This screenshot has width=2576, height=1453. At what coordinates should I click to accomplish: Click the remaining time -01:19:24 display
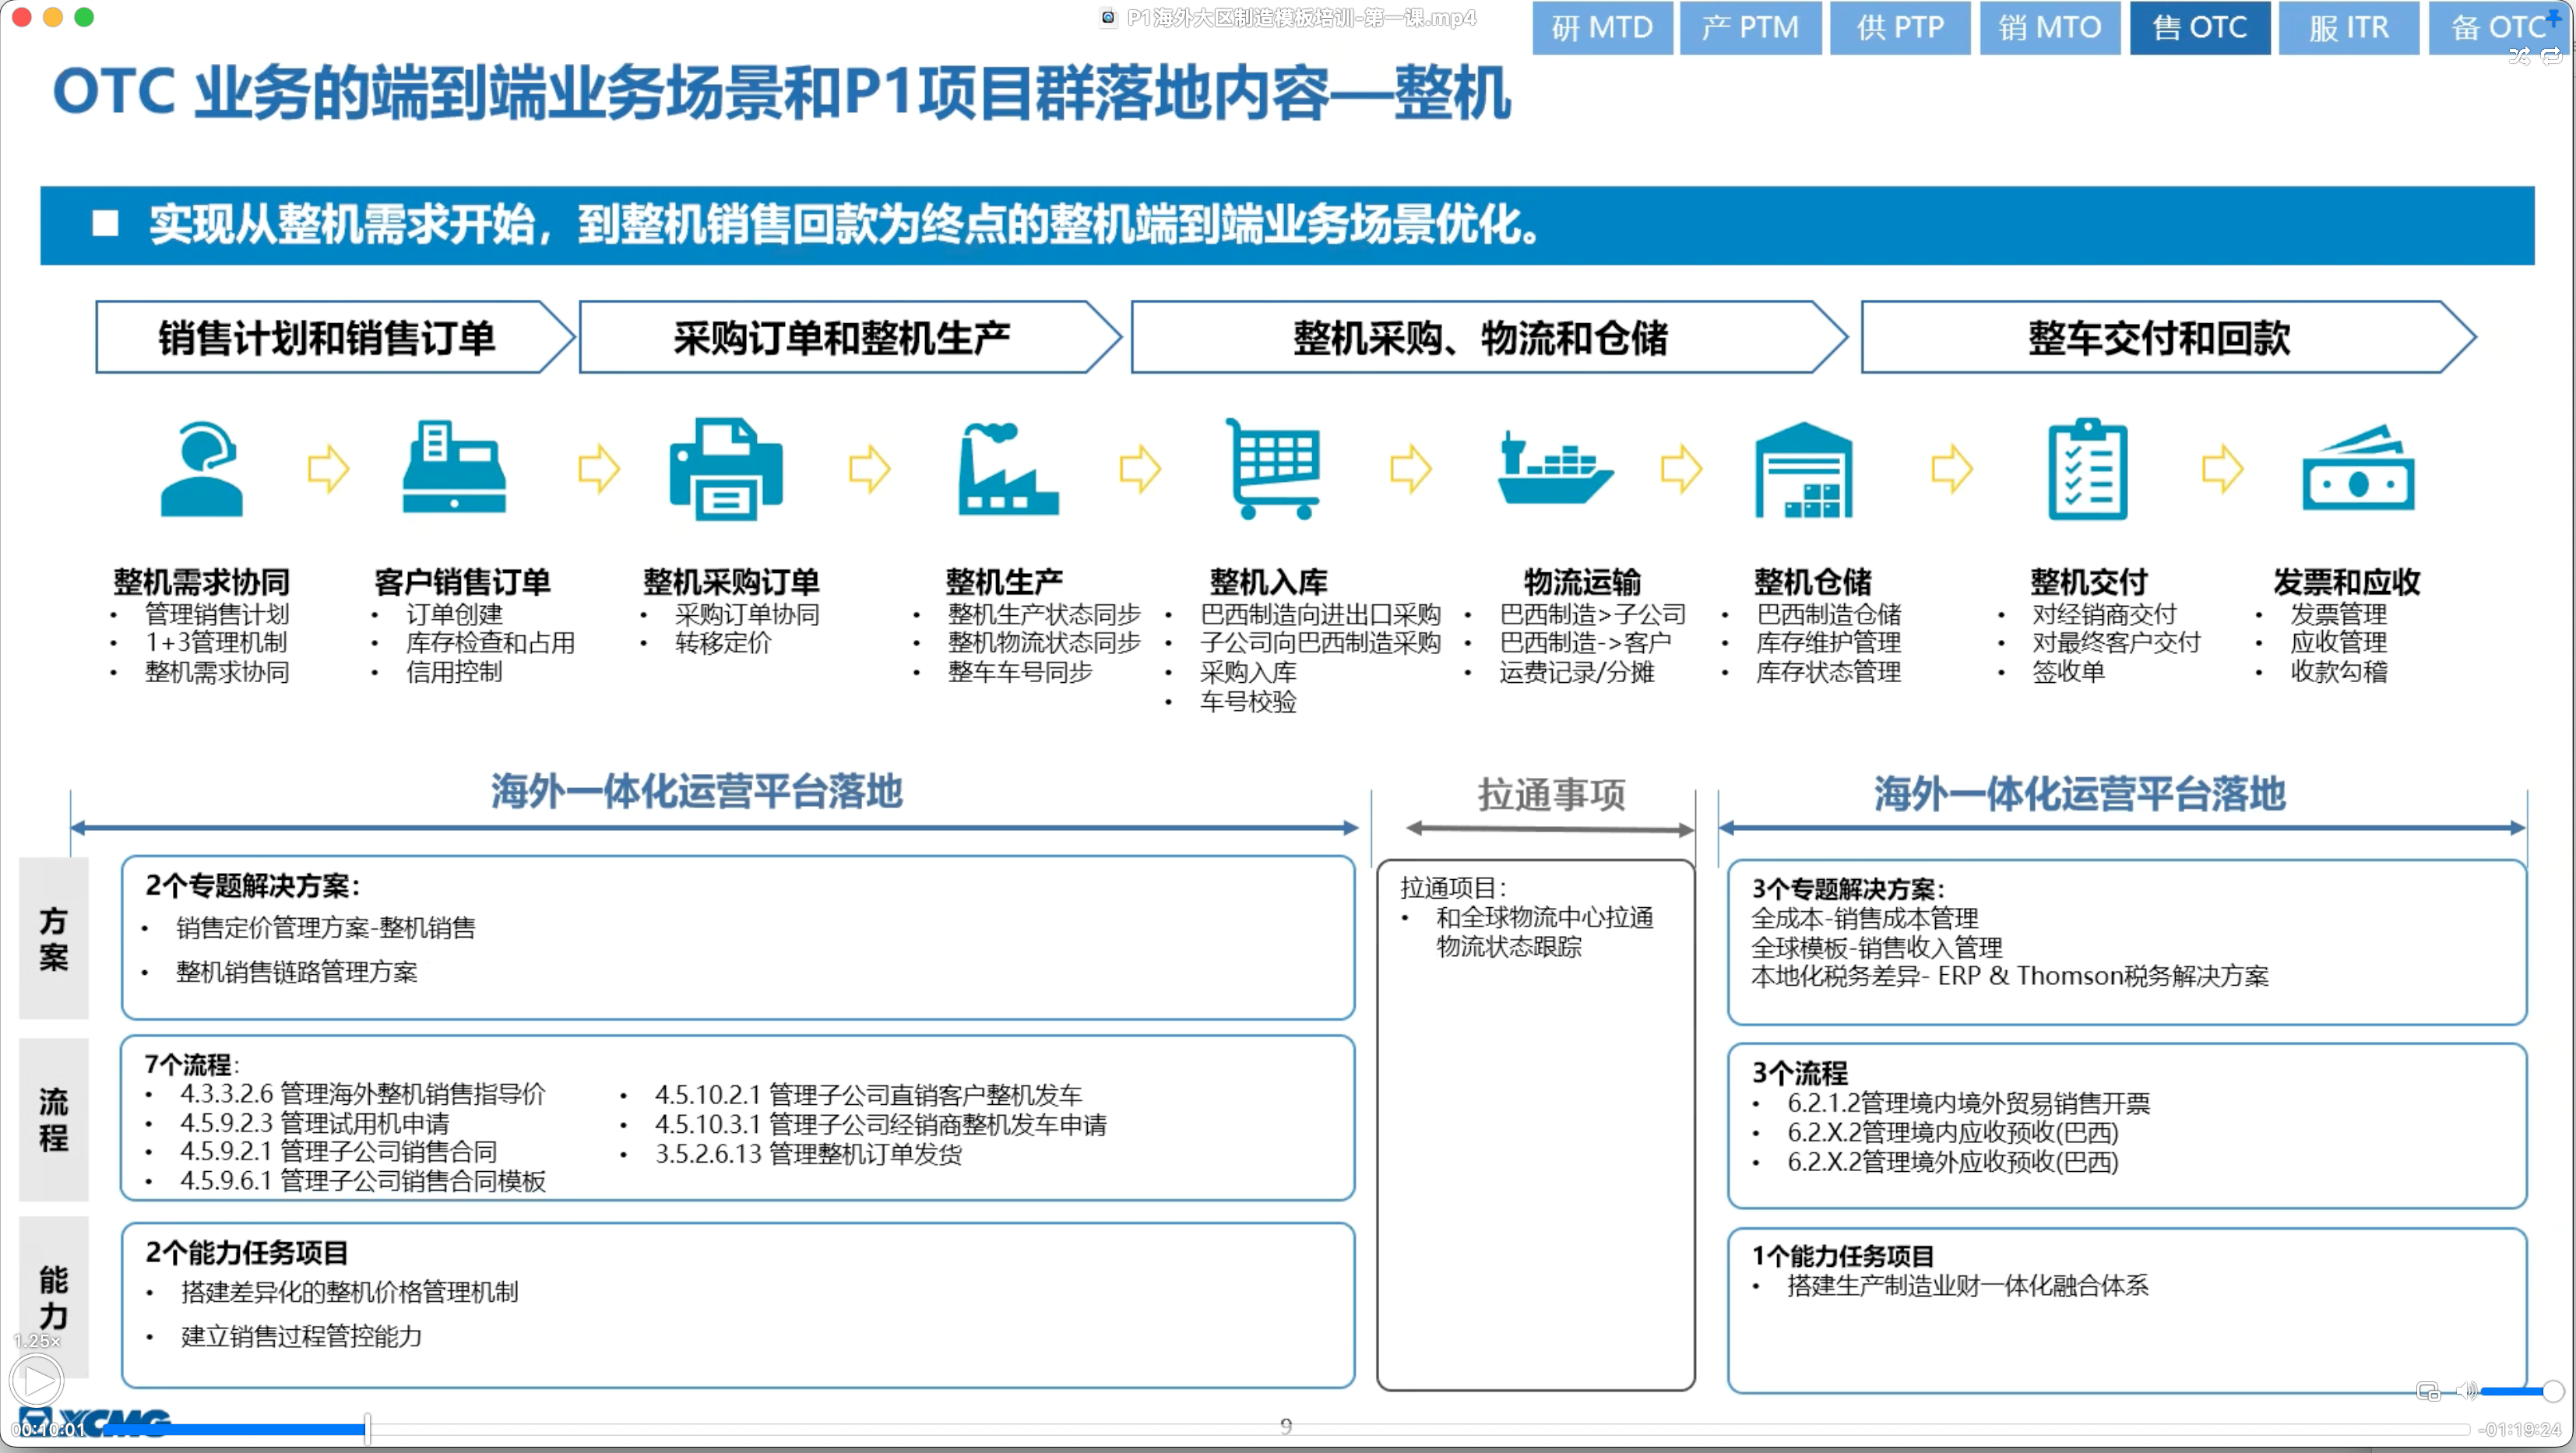click(2519, 1430)
